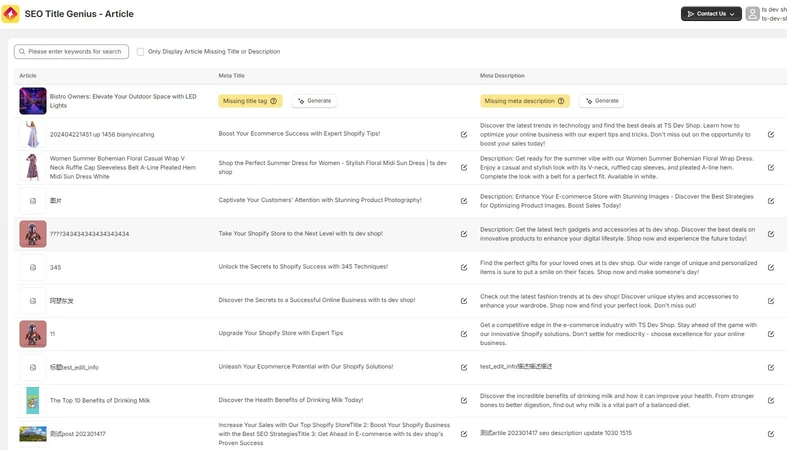Screen dimensions: 800x450
Task: Edit description 'Check out the latest fashion trends'
Action: [770, 301]
